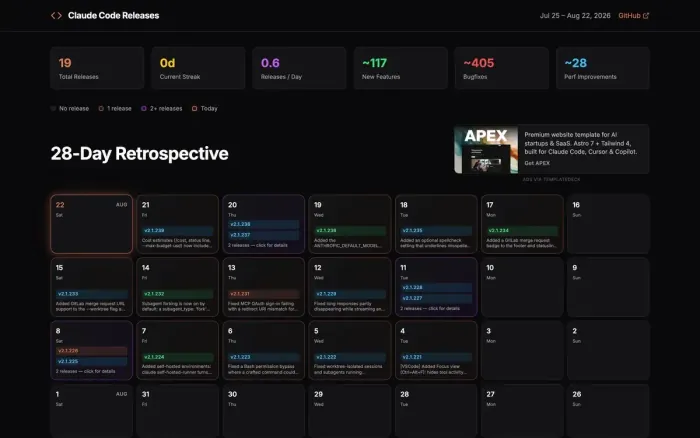Viewport: 700px width, 438px height.
Task: Click the Ads via TemplateDeck label
Action: coord(551,179)
